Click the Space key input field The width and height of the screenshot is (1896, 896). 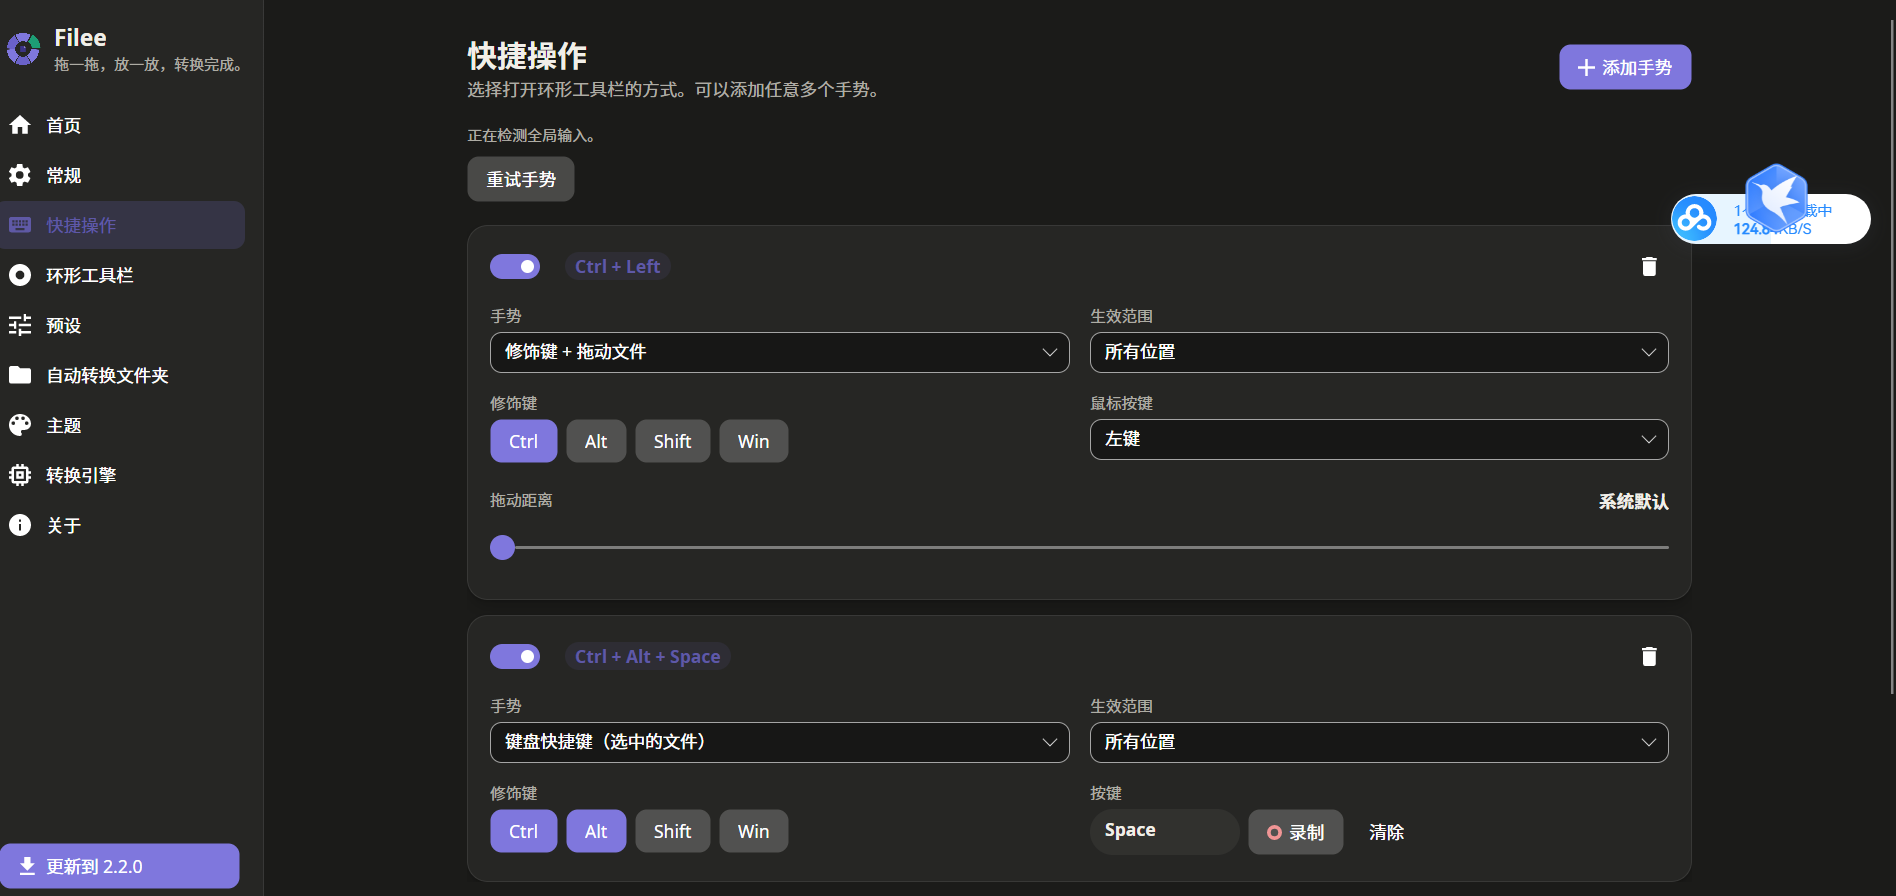click(x=1164, y=831)
